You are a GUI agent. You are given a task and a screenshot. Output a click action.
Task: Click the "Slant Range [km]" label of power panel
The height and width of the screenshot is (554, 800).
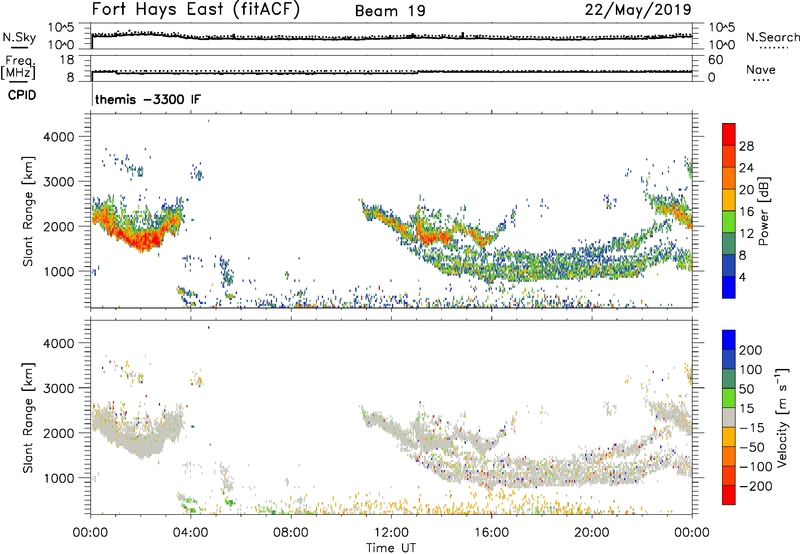pyautogui.click(x=28, y=211)
